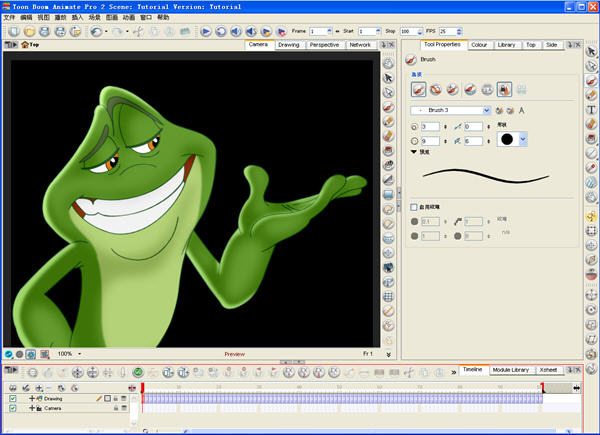Click the green circular icon in timeline toolbar
The image size is (600, 435).
coord(137,372)
